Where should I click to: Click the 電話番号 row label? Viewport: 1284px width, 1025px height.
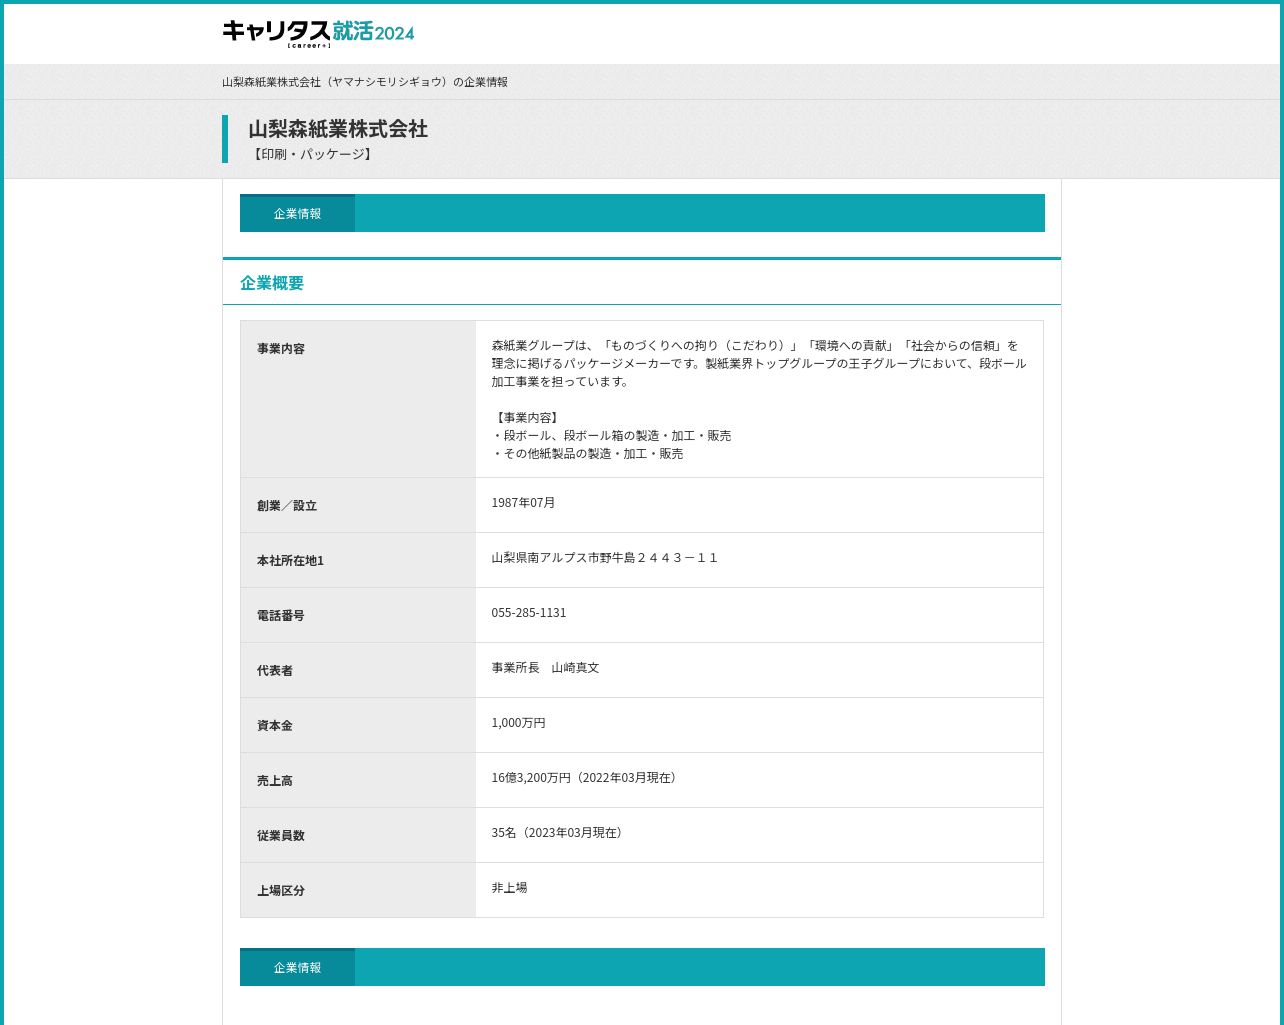coord(281,616)
